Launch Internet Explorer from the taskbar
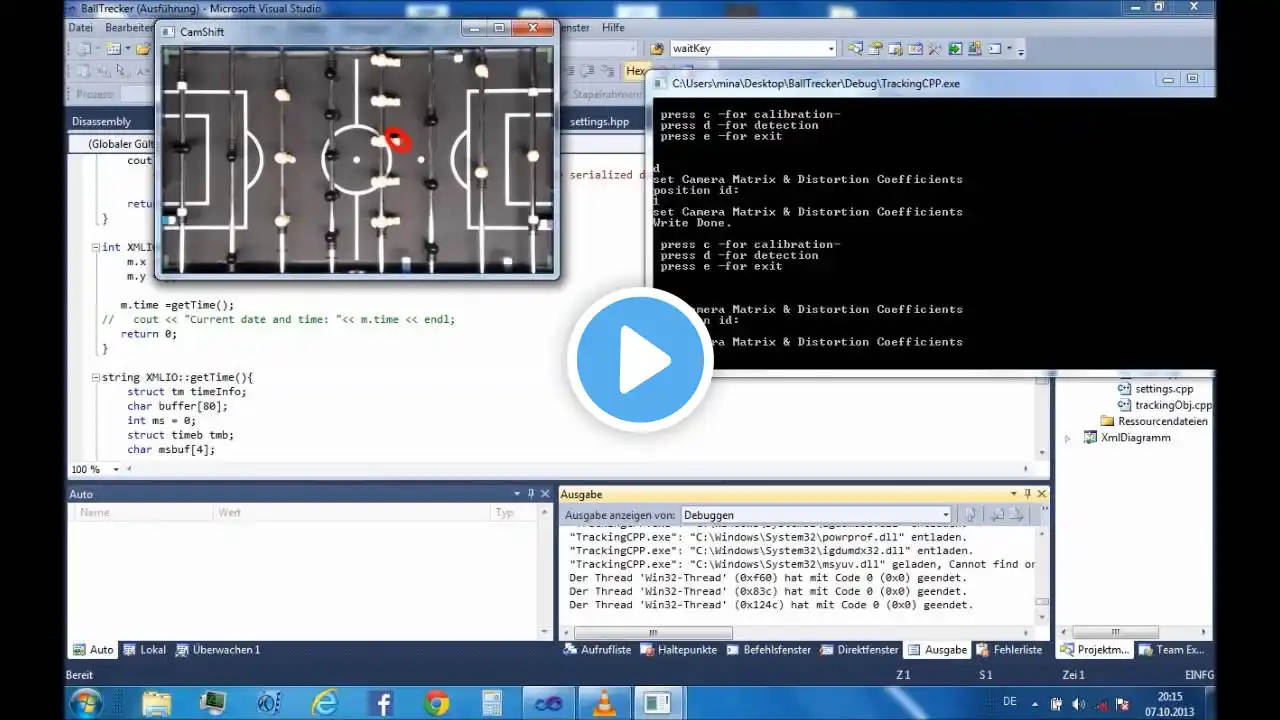 tap(325, 703)
